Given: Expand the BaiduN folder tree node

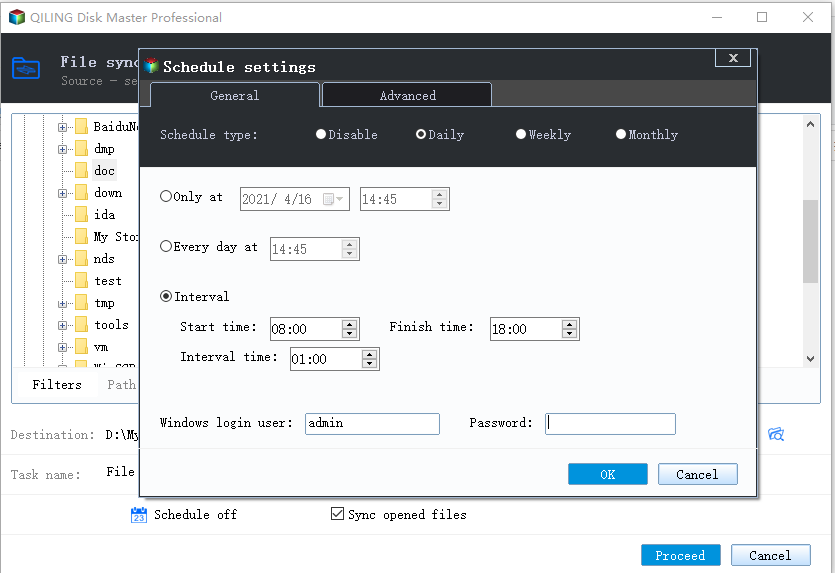Looking at the screenshot, I should [x=62, y=127].
